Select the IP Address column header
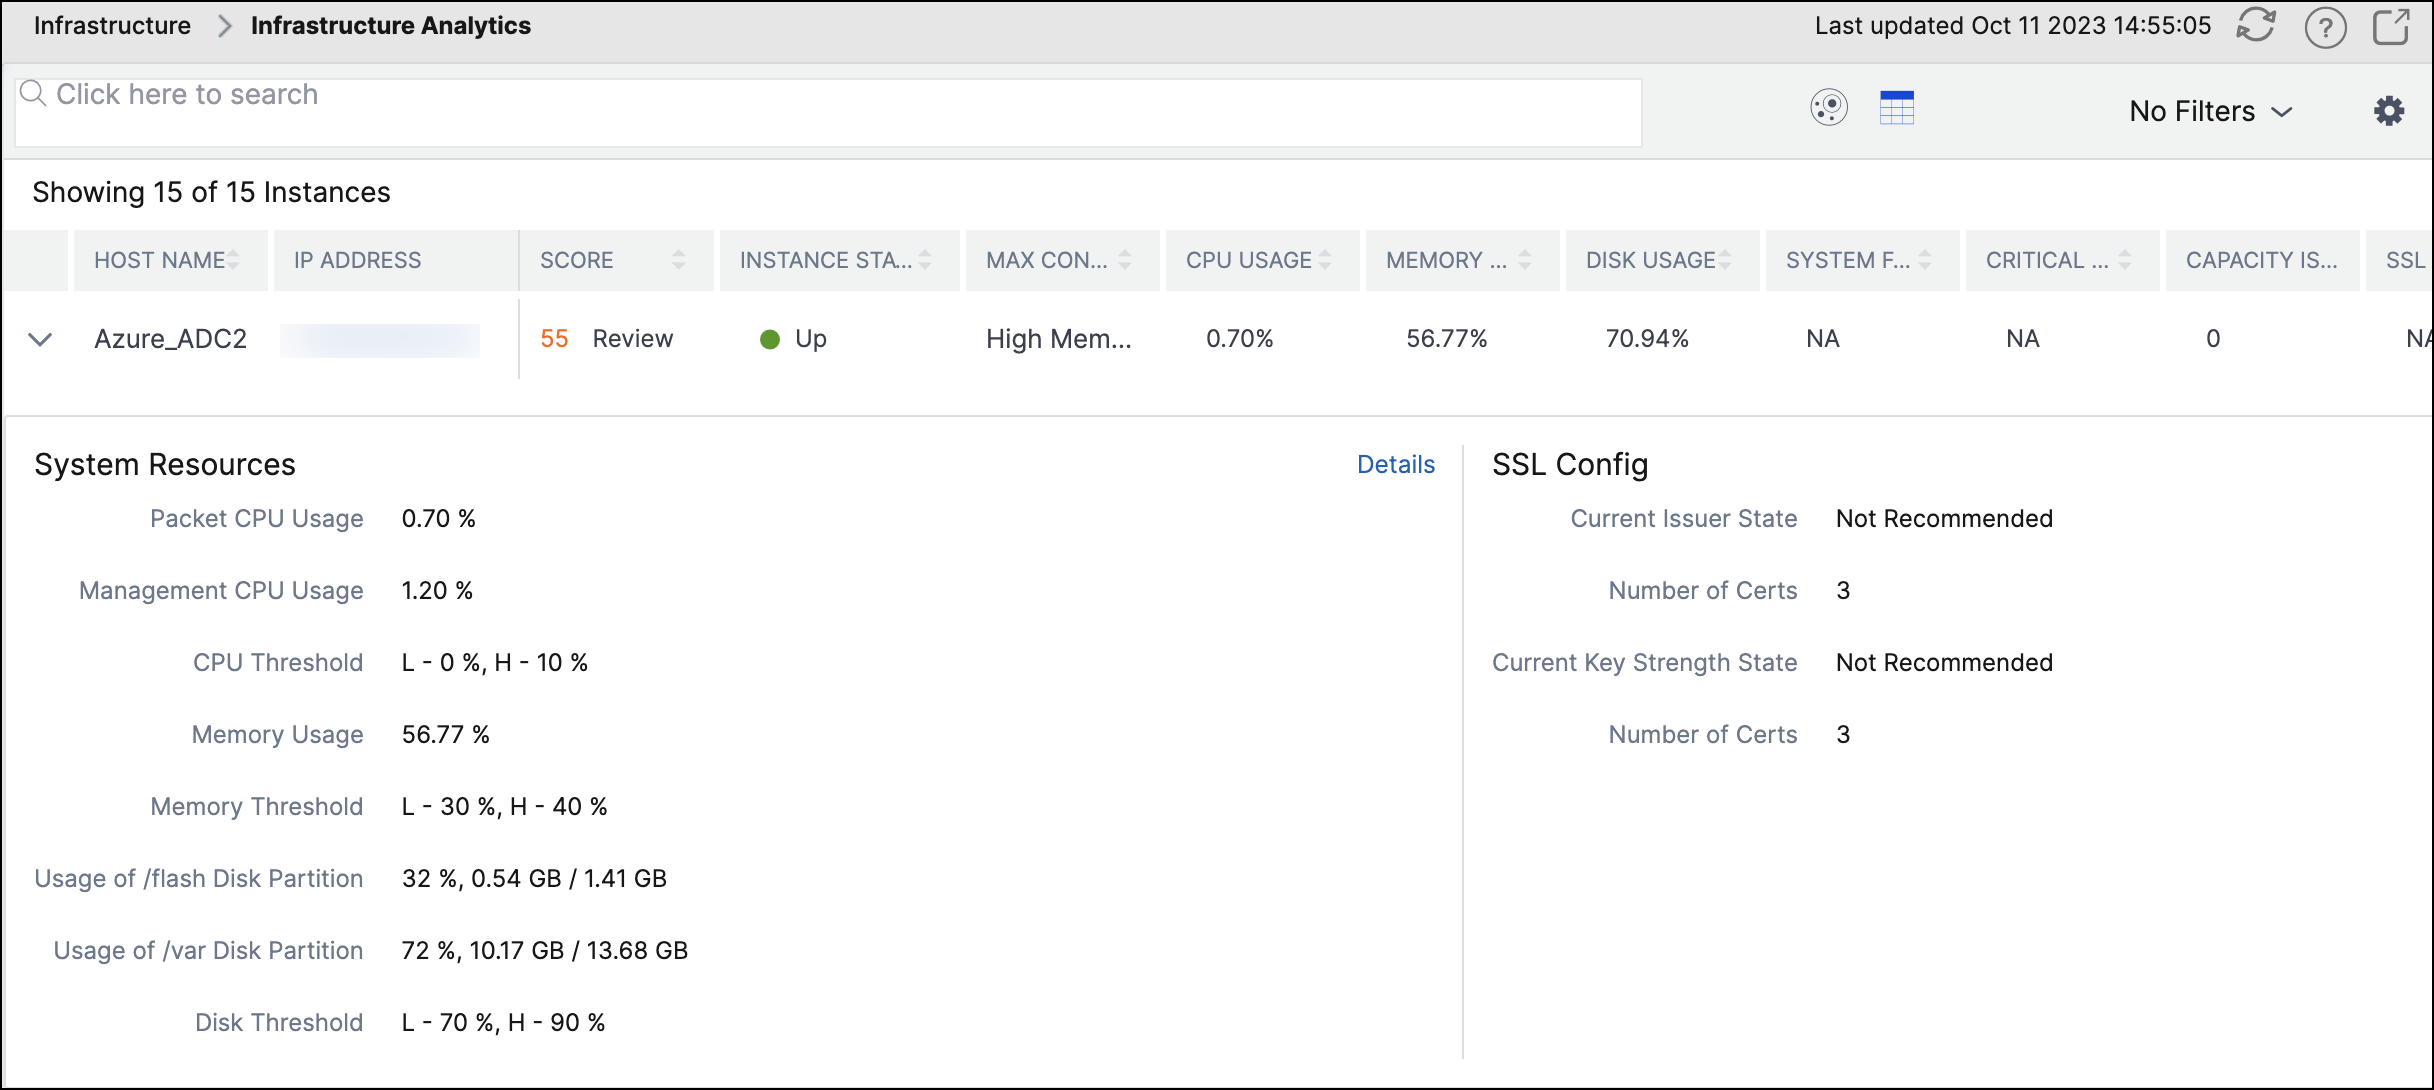The height and width of the screenshot is (1090, 2434). click(396, 260)
